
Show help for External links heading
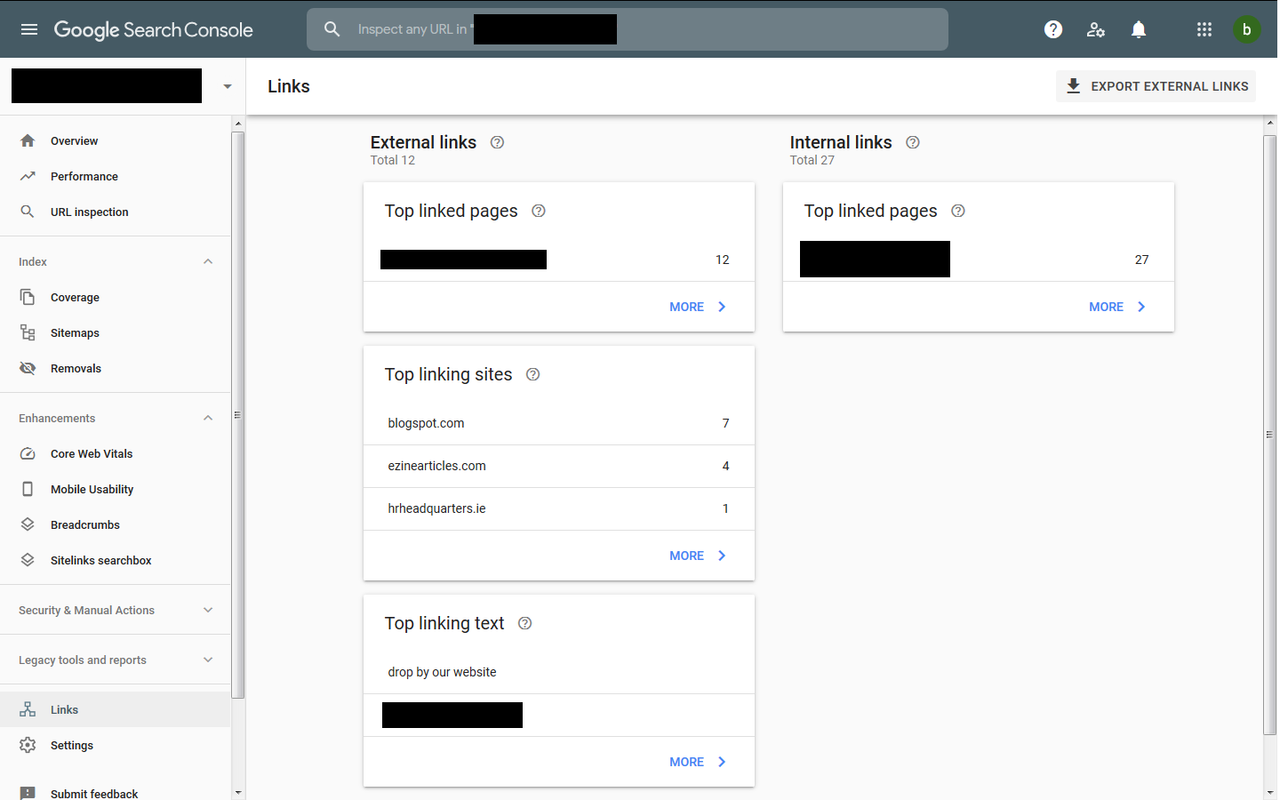coord(497,142)
